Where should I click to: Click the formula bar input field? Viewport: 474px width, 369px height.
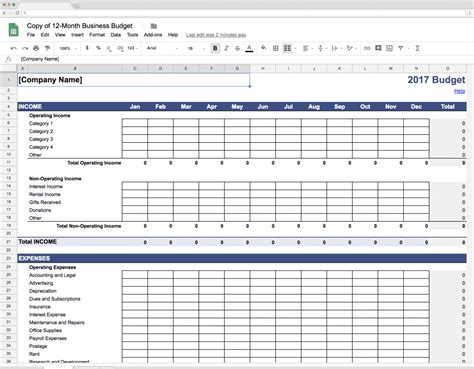(245, 59)
